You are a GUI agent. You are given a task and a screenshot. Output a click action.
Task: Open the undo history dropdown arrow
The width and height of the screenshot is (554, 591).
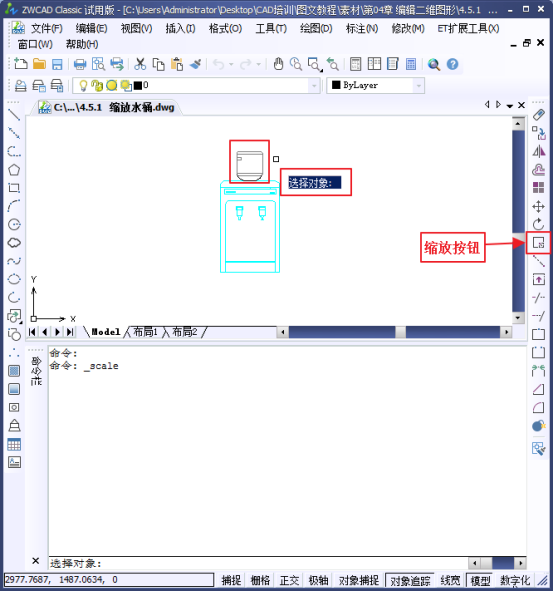[x=231, y=64]
